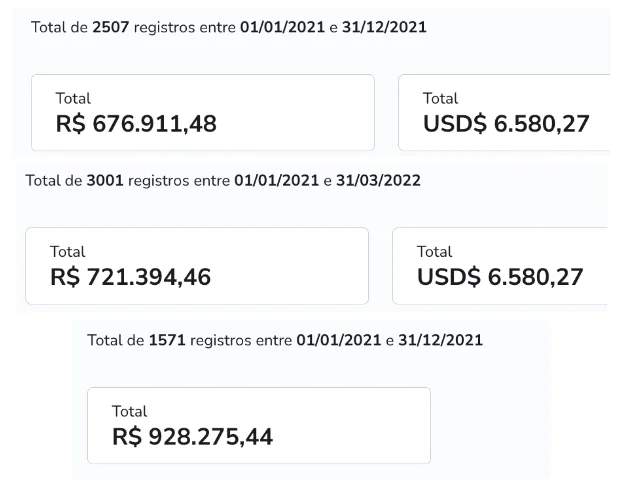Click 01/01/2021 in the 3001 registros line
Screen dimensions: 624x494
(274, 181)
